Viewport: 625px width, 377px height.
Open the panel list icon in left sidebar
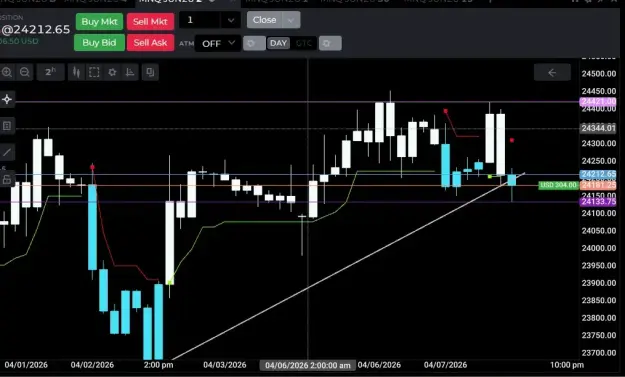point(7,126)
